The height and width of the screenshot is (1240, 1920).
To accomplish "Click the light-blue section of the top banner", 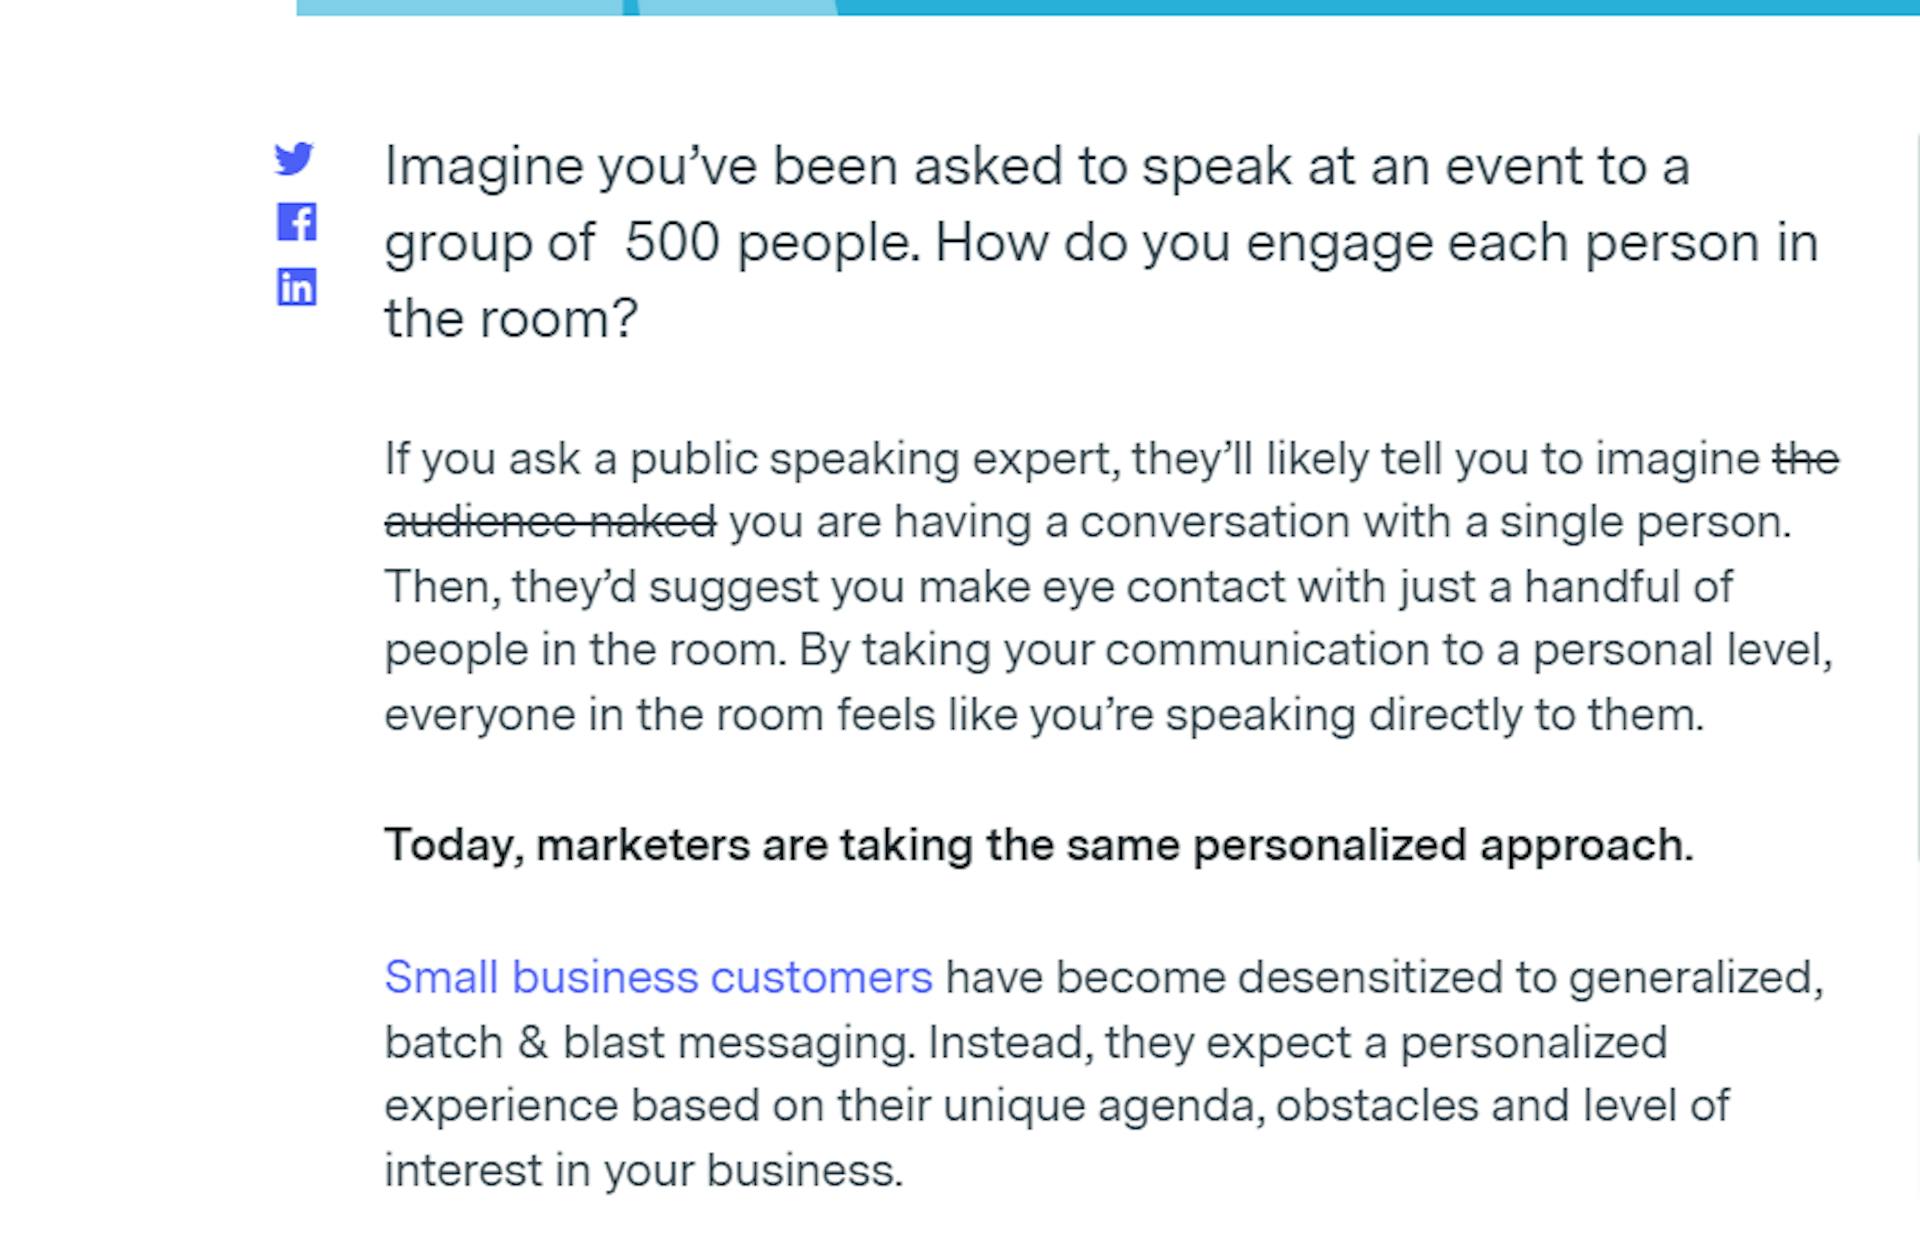I will (460, 7).
